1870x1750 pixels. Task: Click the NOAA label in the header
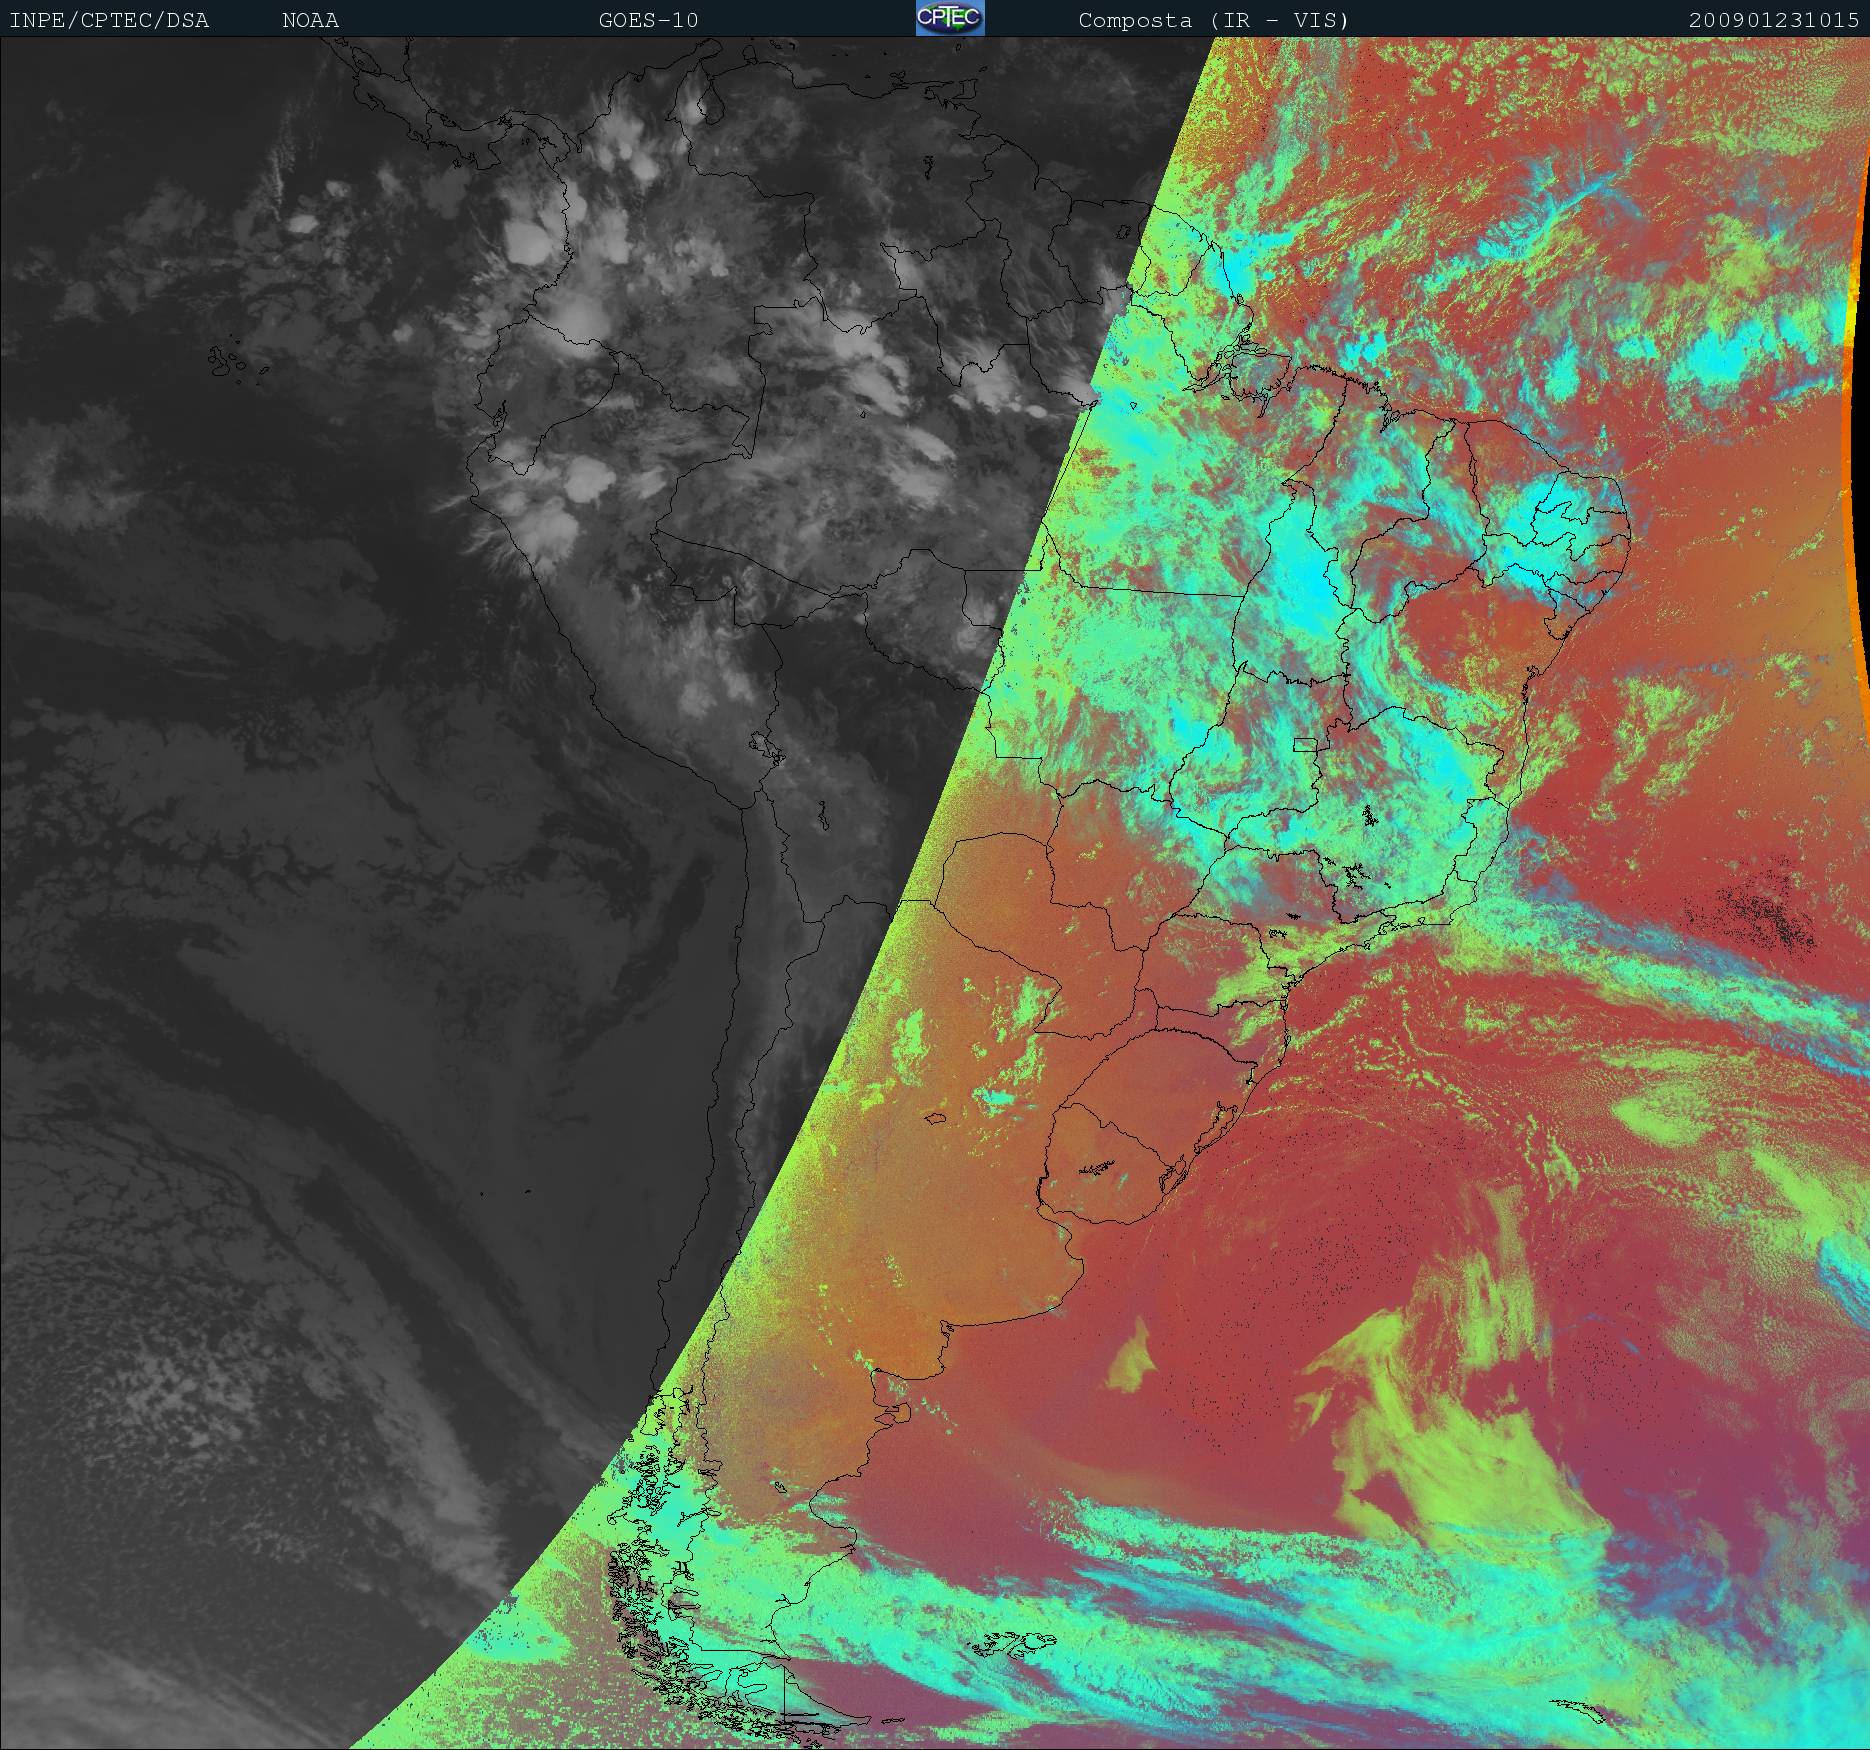pos(310,20)
